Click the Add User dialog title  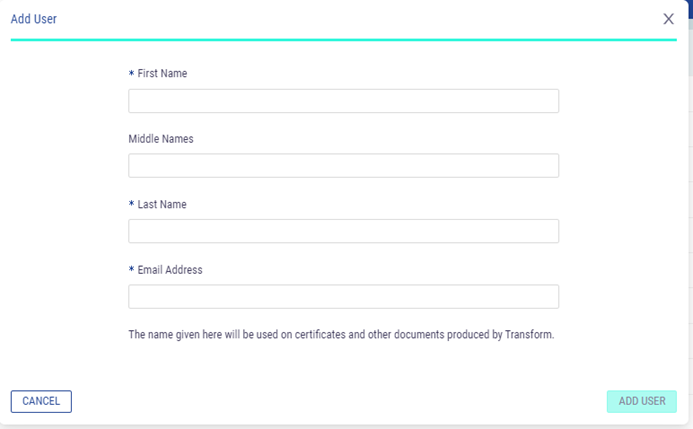click(x=34, y=19)
